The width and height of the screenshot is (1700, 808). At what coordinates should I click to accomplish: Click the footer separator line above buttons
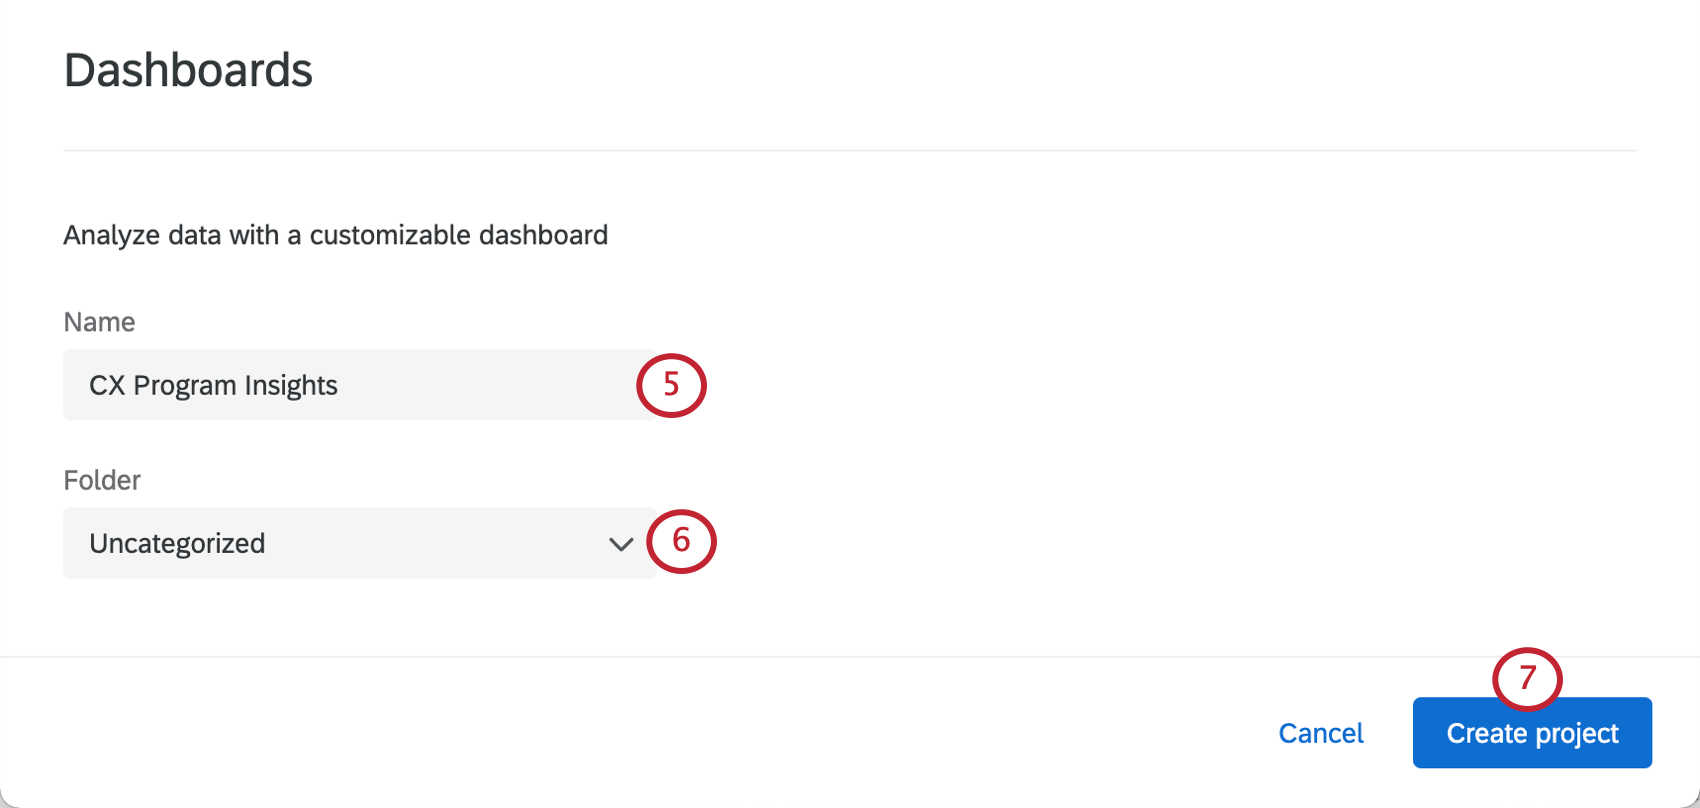[x=850, y=657]
